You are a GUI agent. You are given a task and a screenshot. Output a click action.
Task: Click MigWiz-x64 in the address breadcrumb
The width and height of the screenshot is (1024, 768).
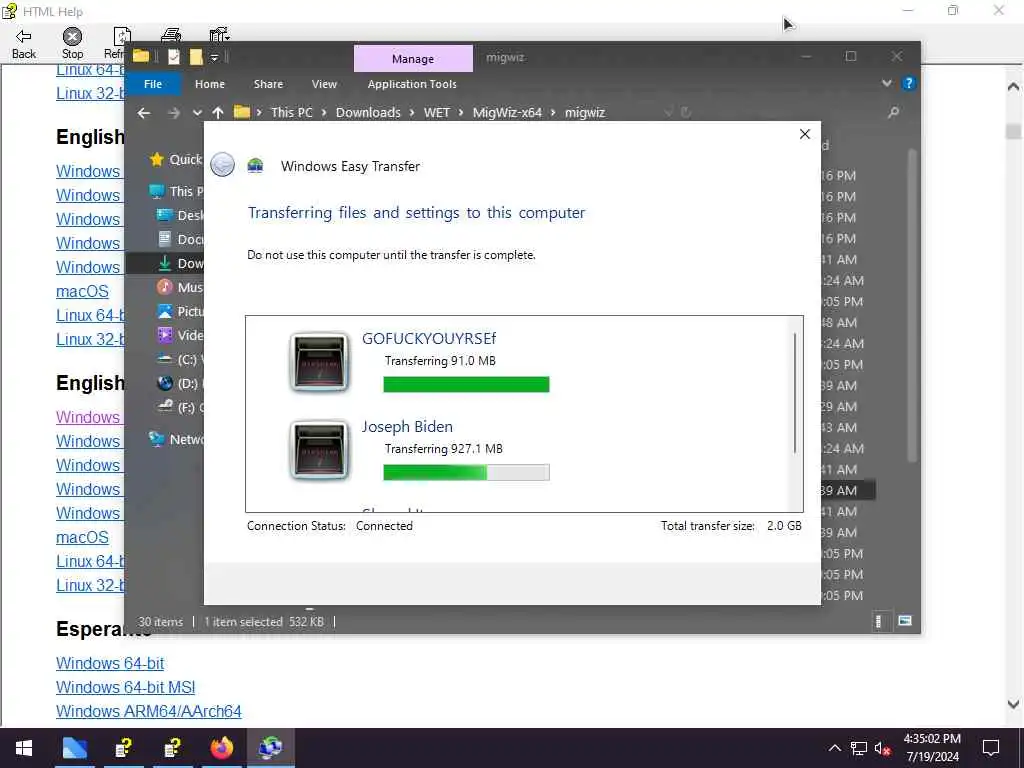[x=507, y=112]
